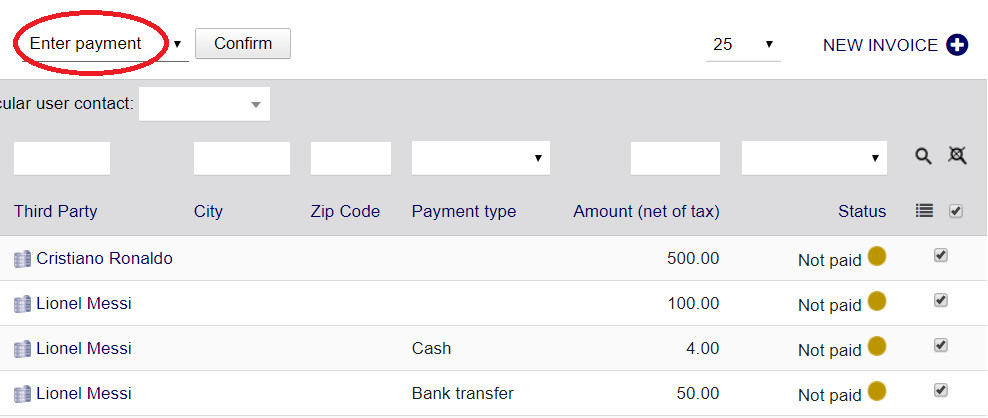Click Cristiano Ronaldo's company building icon
The width and height of the screenshot is (988, 418).
(x=23, y=259)
